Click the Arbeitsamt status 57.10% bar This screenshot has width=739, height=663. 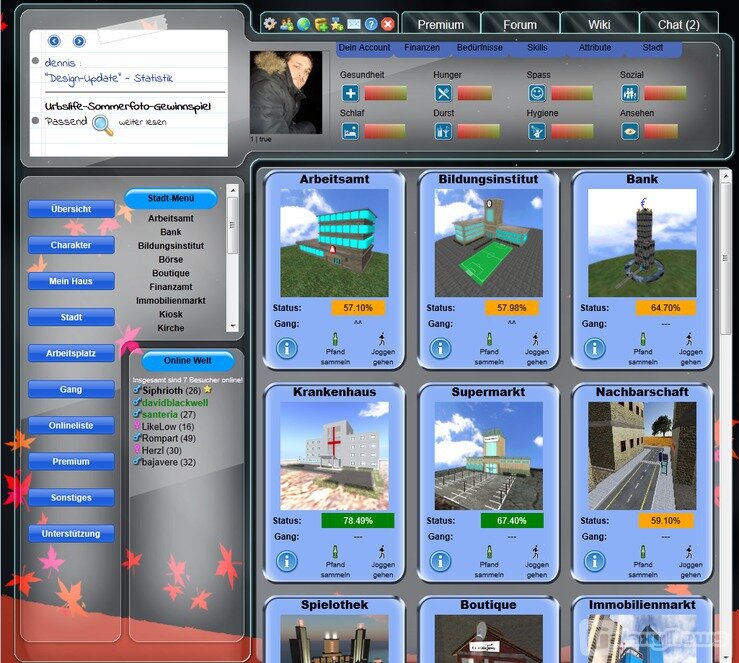pos(358,308)
